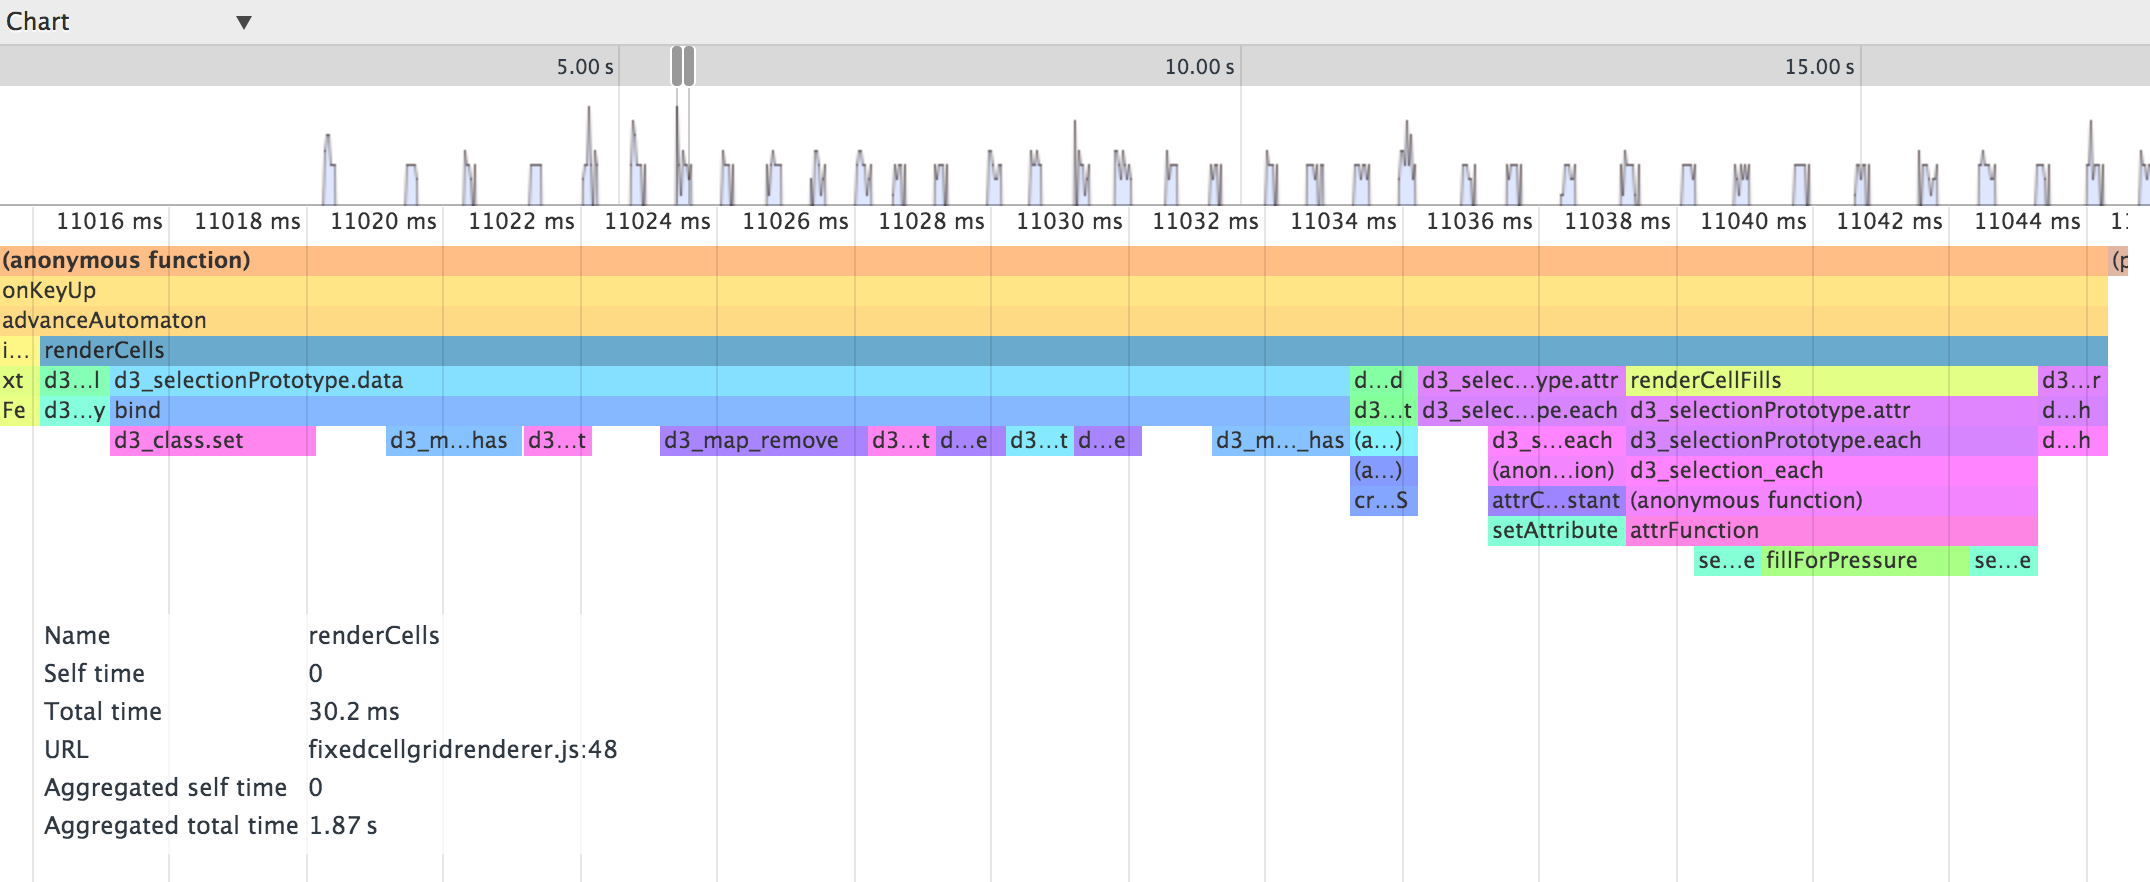This screenshot has height=882, width=2150.
Task: Select the d3...l bar beside d3_selectionPrototype.data
Action: tap(75, 380)
